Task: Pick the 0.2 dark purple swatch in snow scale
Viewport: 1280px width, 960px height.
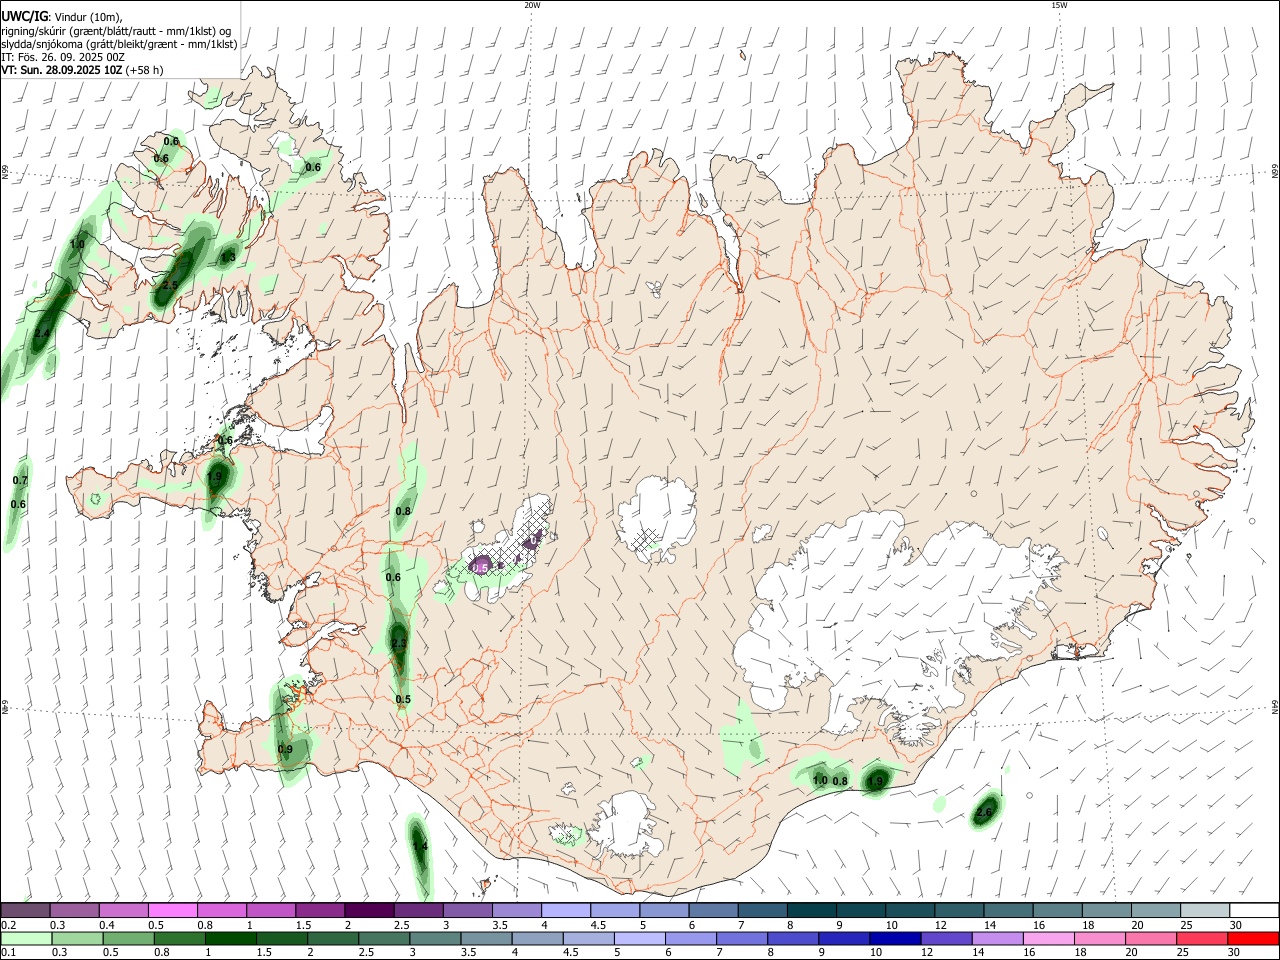Action: click(25, 910)
